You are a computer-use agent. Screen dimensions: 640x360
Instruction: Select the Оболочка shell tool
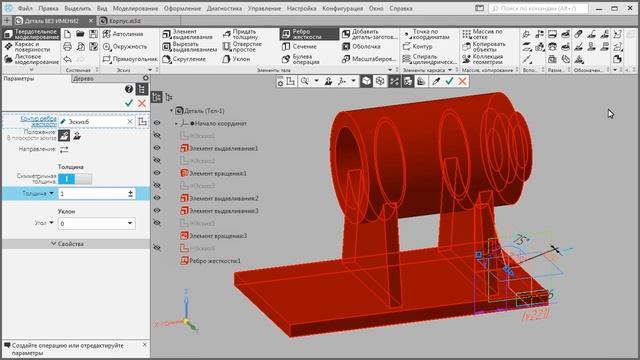(x=361, y=47)
